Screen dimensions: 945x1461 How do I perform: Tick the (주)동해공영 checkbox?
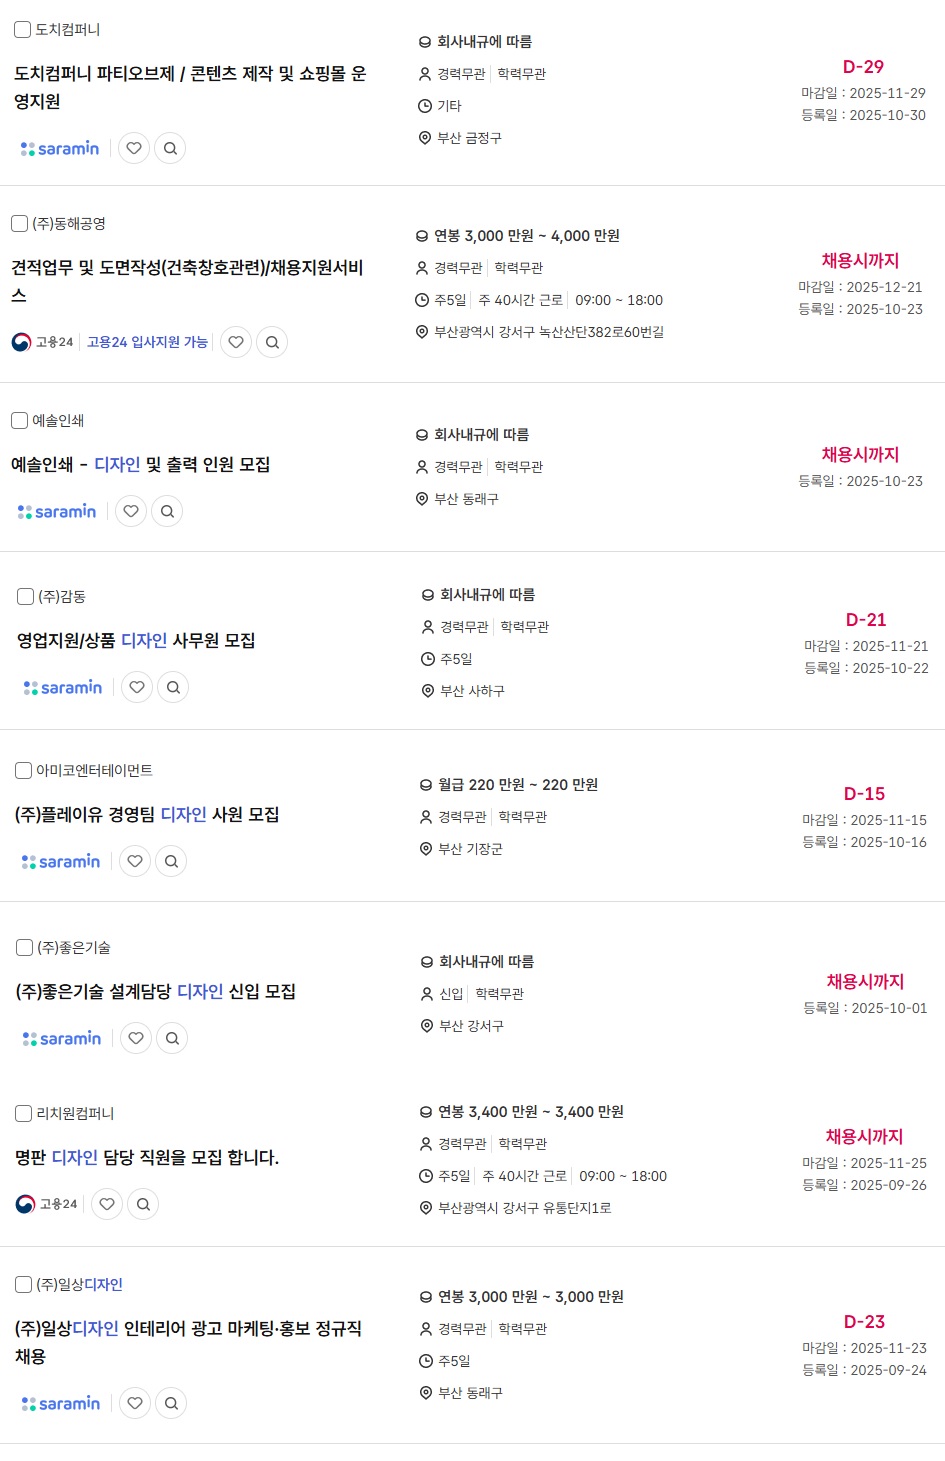tap(19, 224)
